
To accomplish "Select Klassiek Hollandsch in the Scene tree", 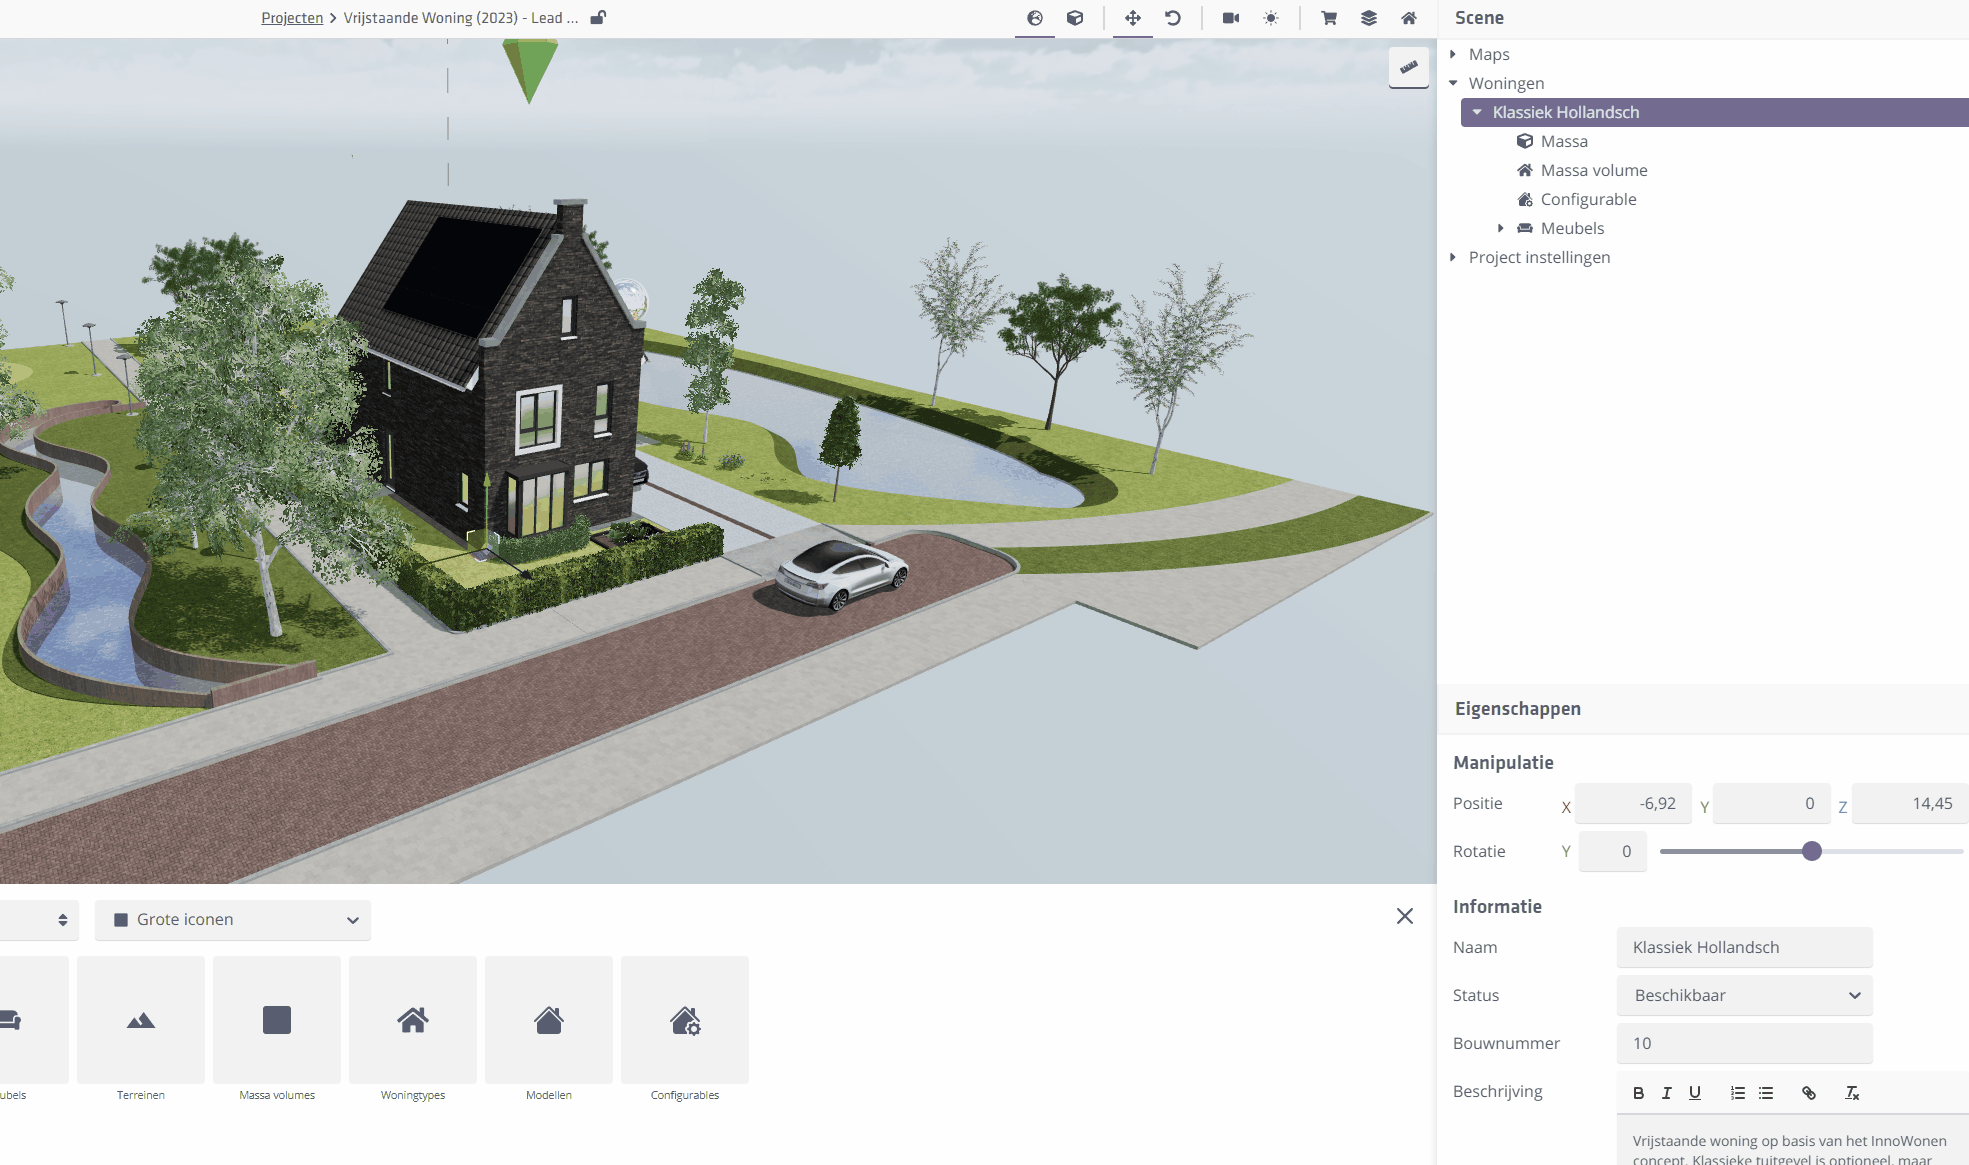I will coord(1565,112).
